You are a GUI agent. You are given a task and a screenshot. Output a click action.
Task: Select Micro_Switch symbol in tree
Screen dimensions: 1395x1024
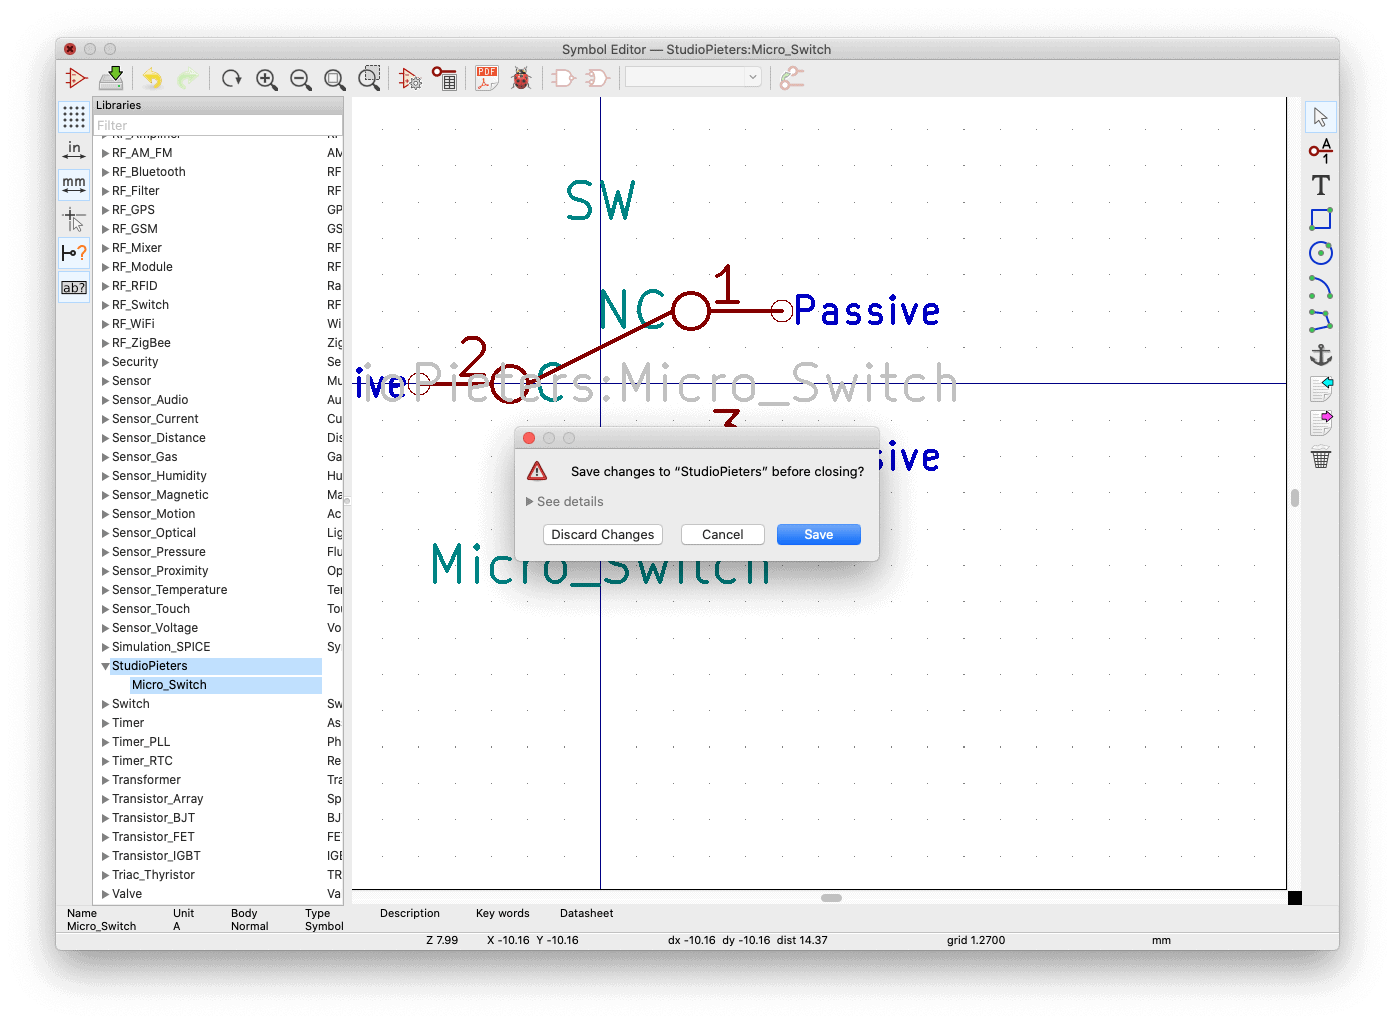pos(169,685)
